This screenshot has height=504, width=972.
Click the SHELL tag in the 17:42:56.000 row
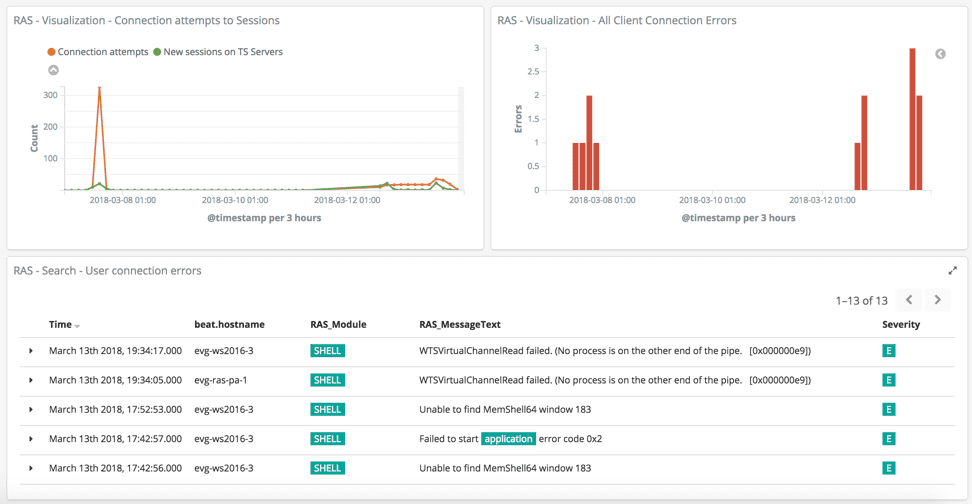click(x=327, y=468)
